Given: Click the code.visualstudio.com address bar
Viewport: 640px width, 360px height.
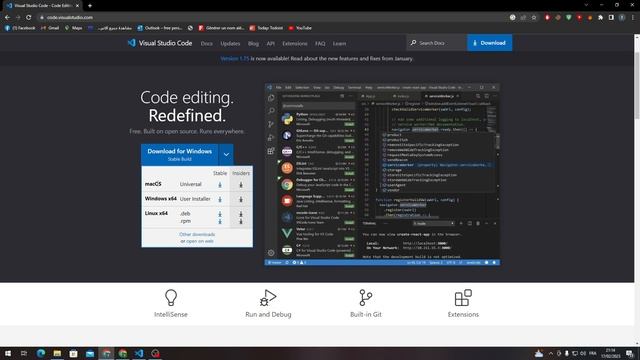Looking at the screenshot, I should (x=70, y=18).
